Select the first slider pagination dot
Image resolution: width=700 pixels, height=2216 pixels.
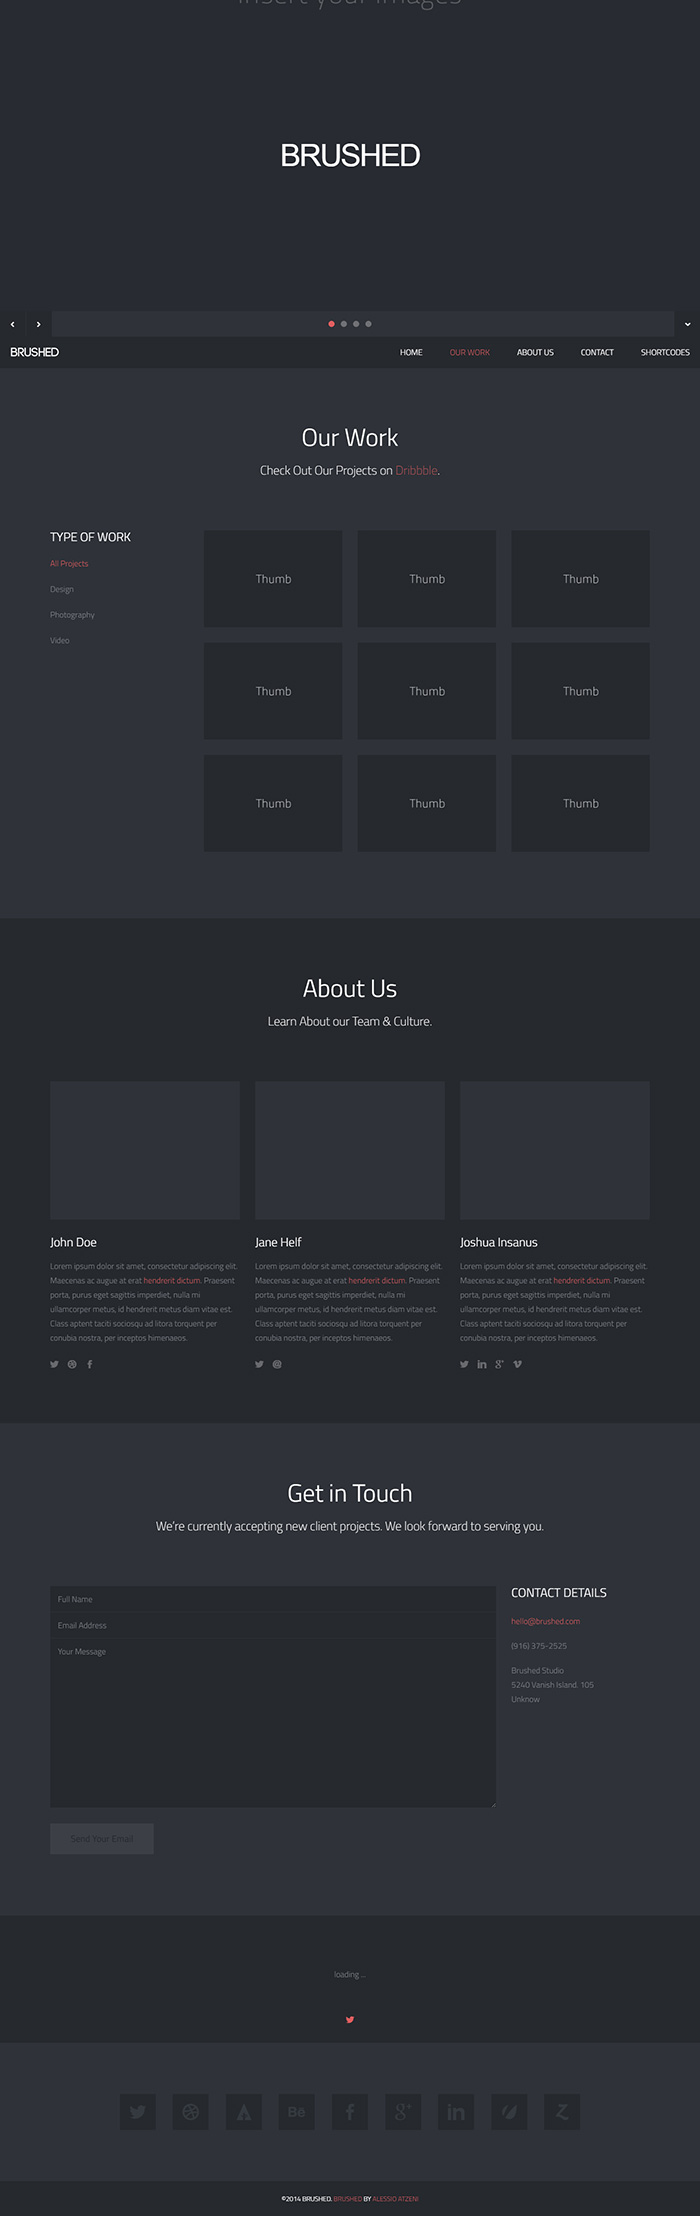point(332,324)
